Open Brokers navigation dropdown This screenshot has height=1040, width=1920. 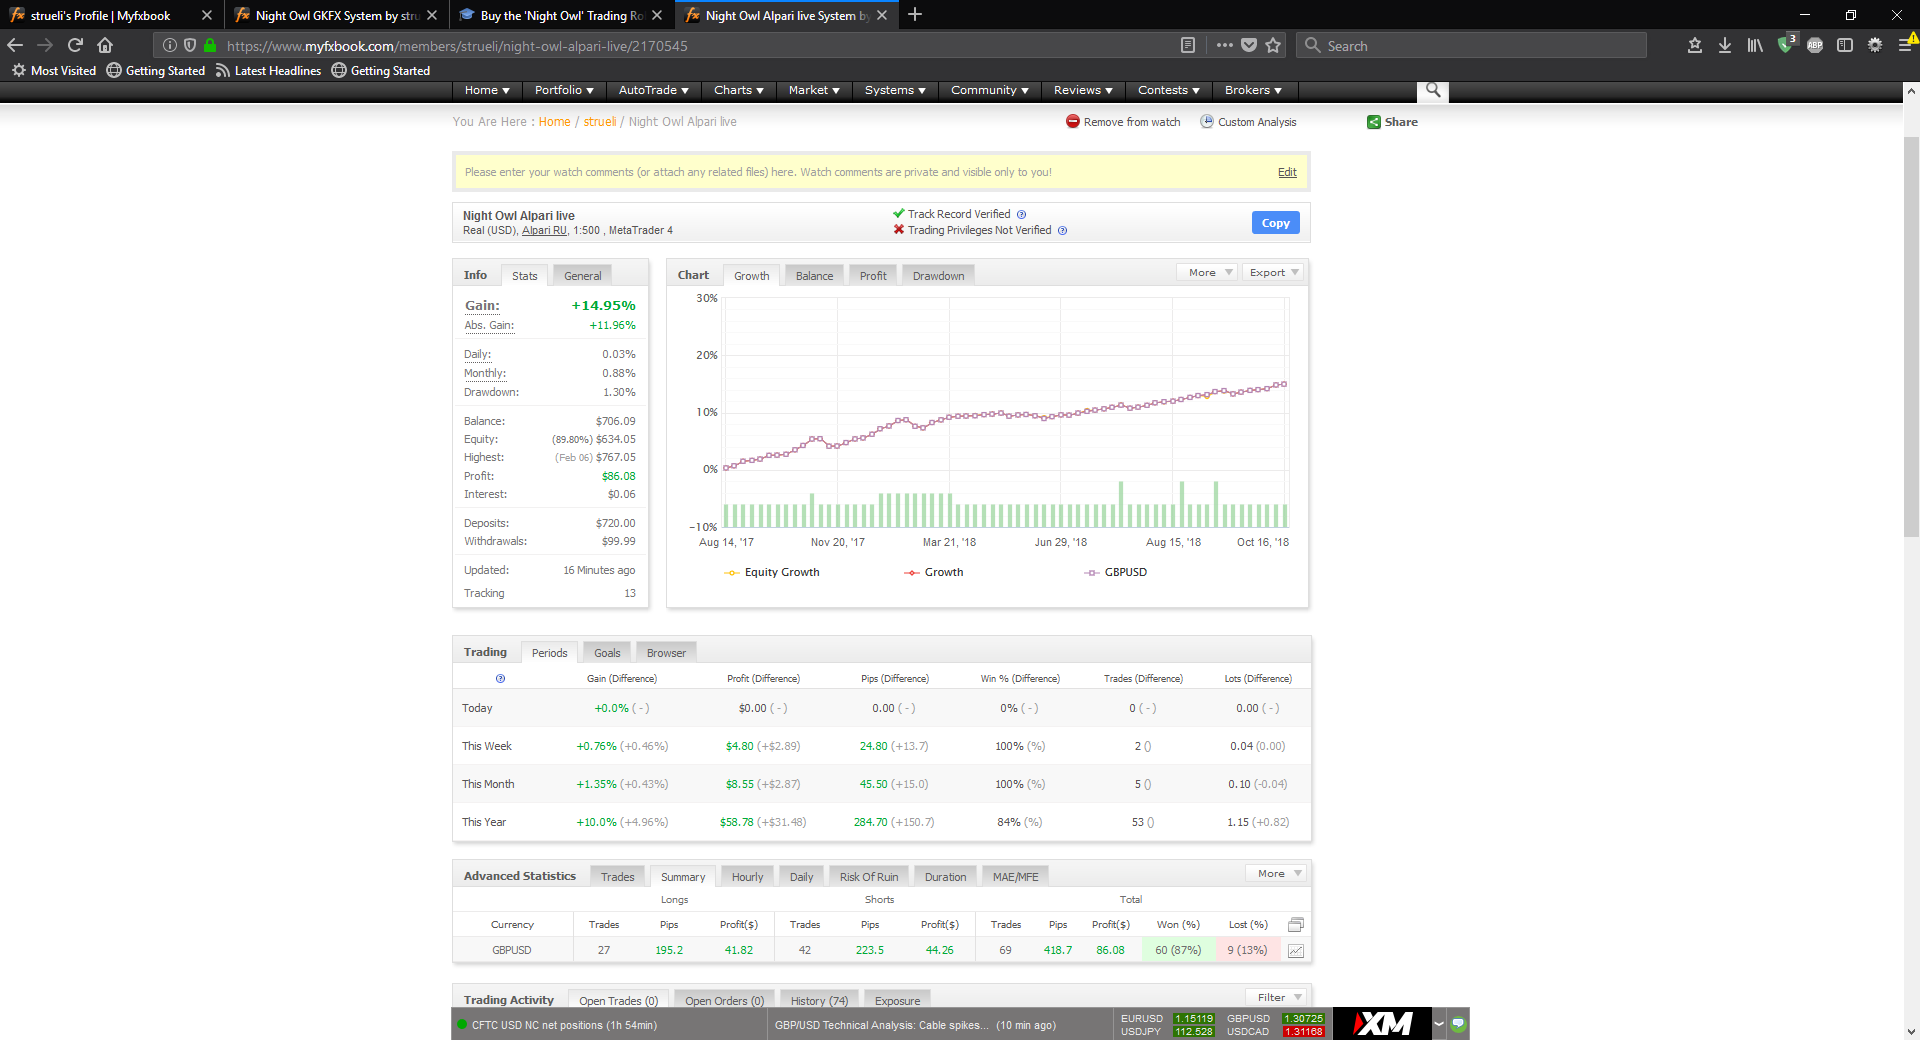1253,90
